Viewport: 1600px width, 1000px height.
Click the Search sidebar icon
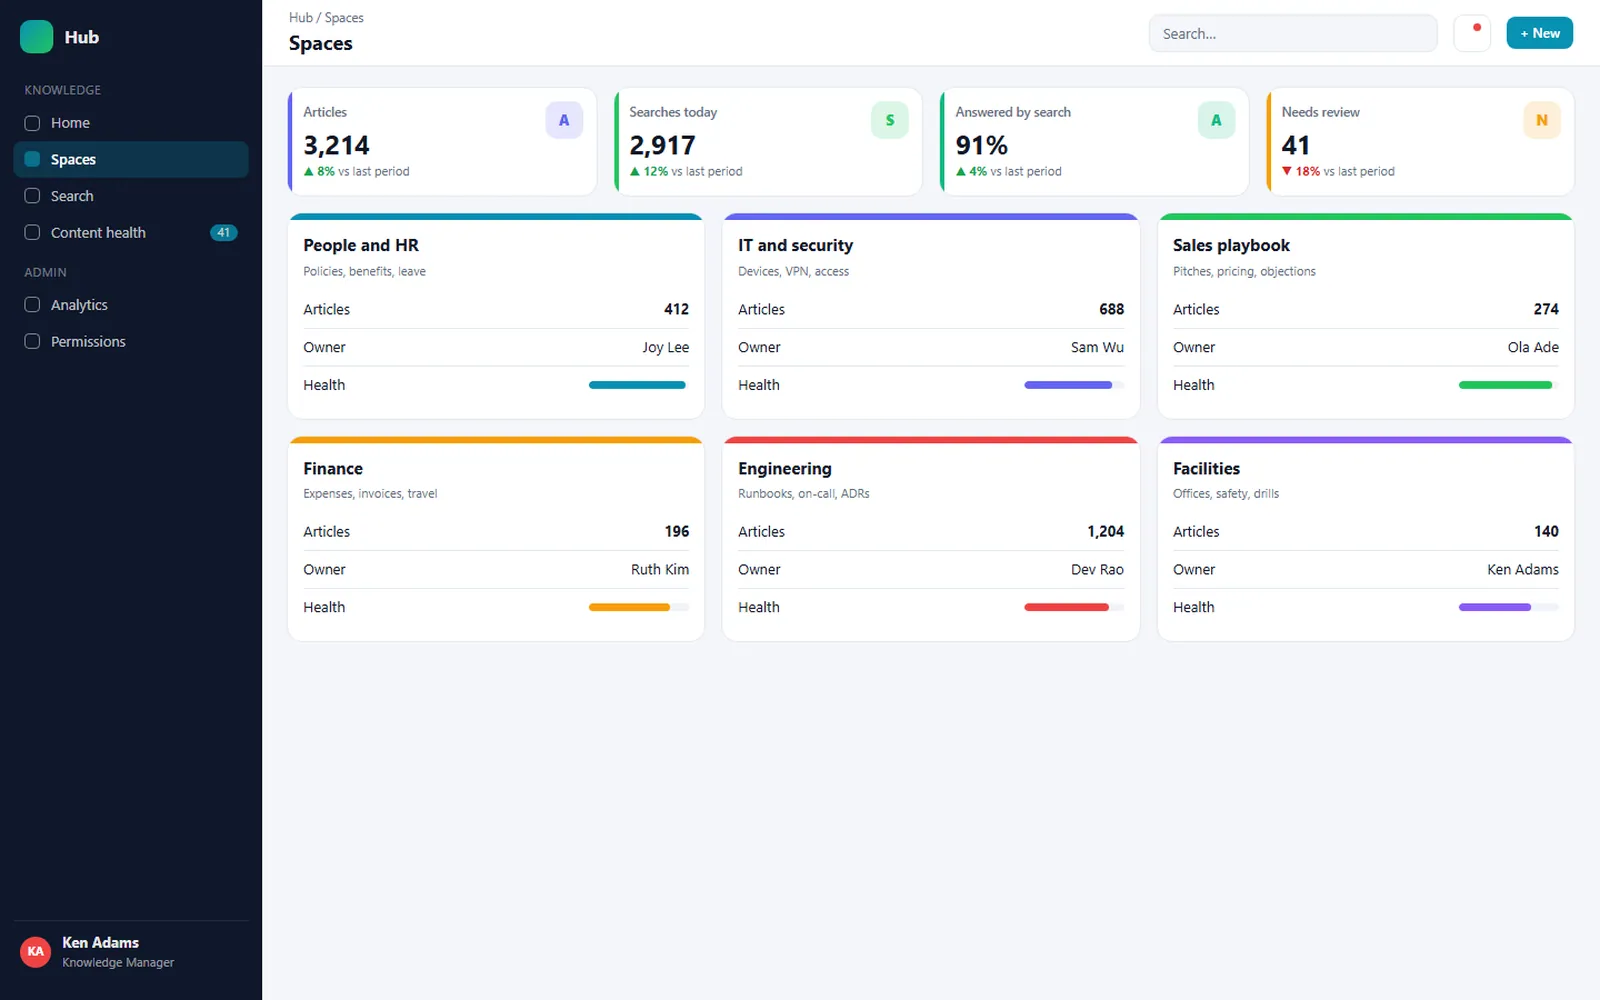point(32,196)
